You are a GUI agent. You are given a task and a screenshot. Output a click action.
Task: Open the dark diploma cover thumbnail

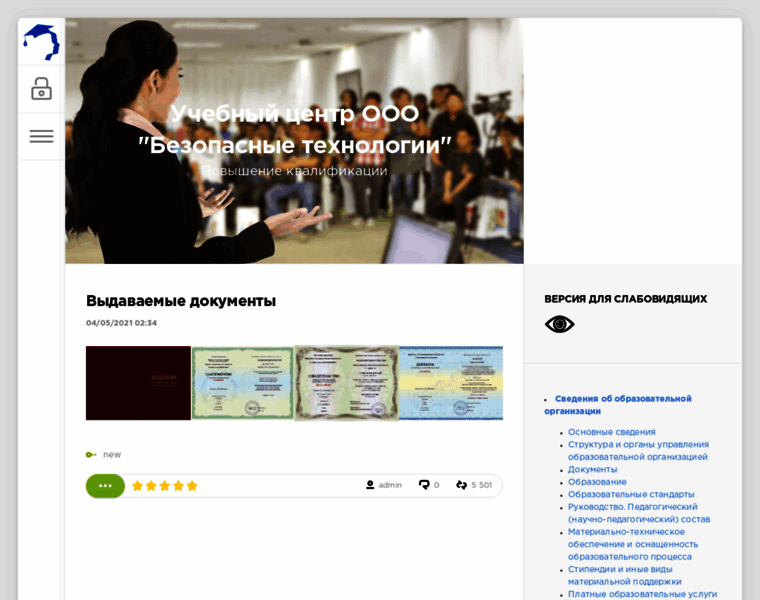[x=138, y=383]
